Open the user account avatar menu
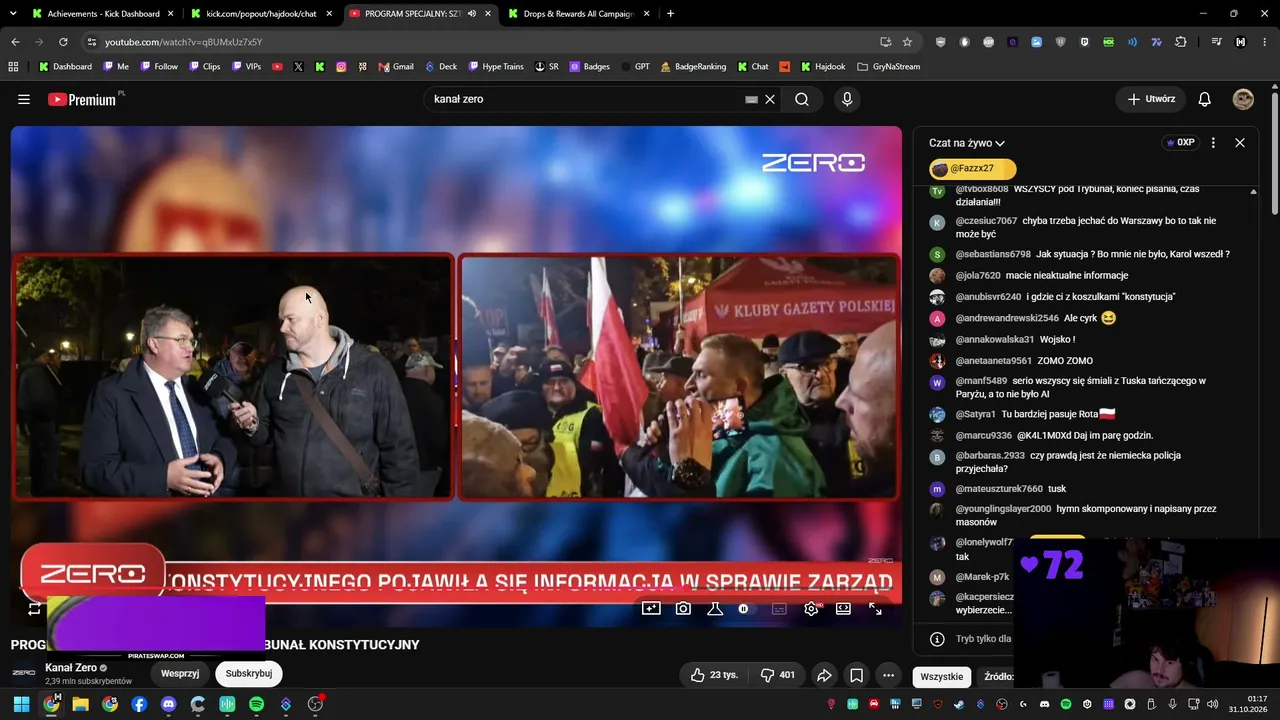The image size is (1280, 720). click(x=1243, y=99)
